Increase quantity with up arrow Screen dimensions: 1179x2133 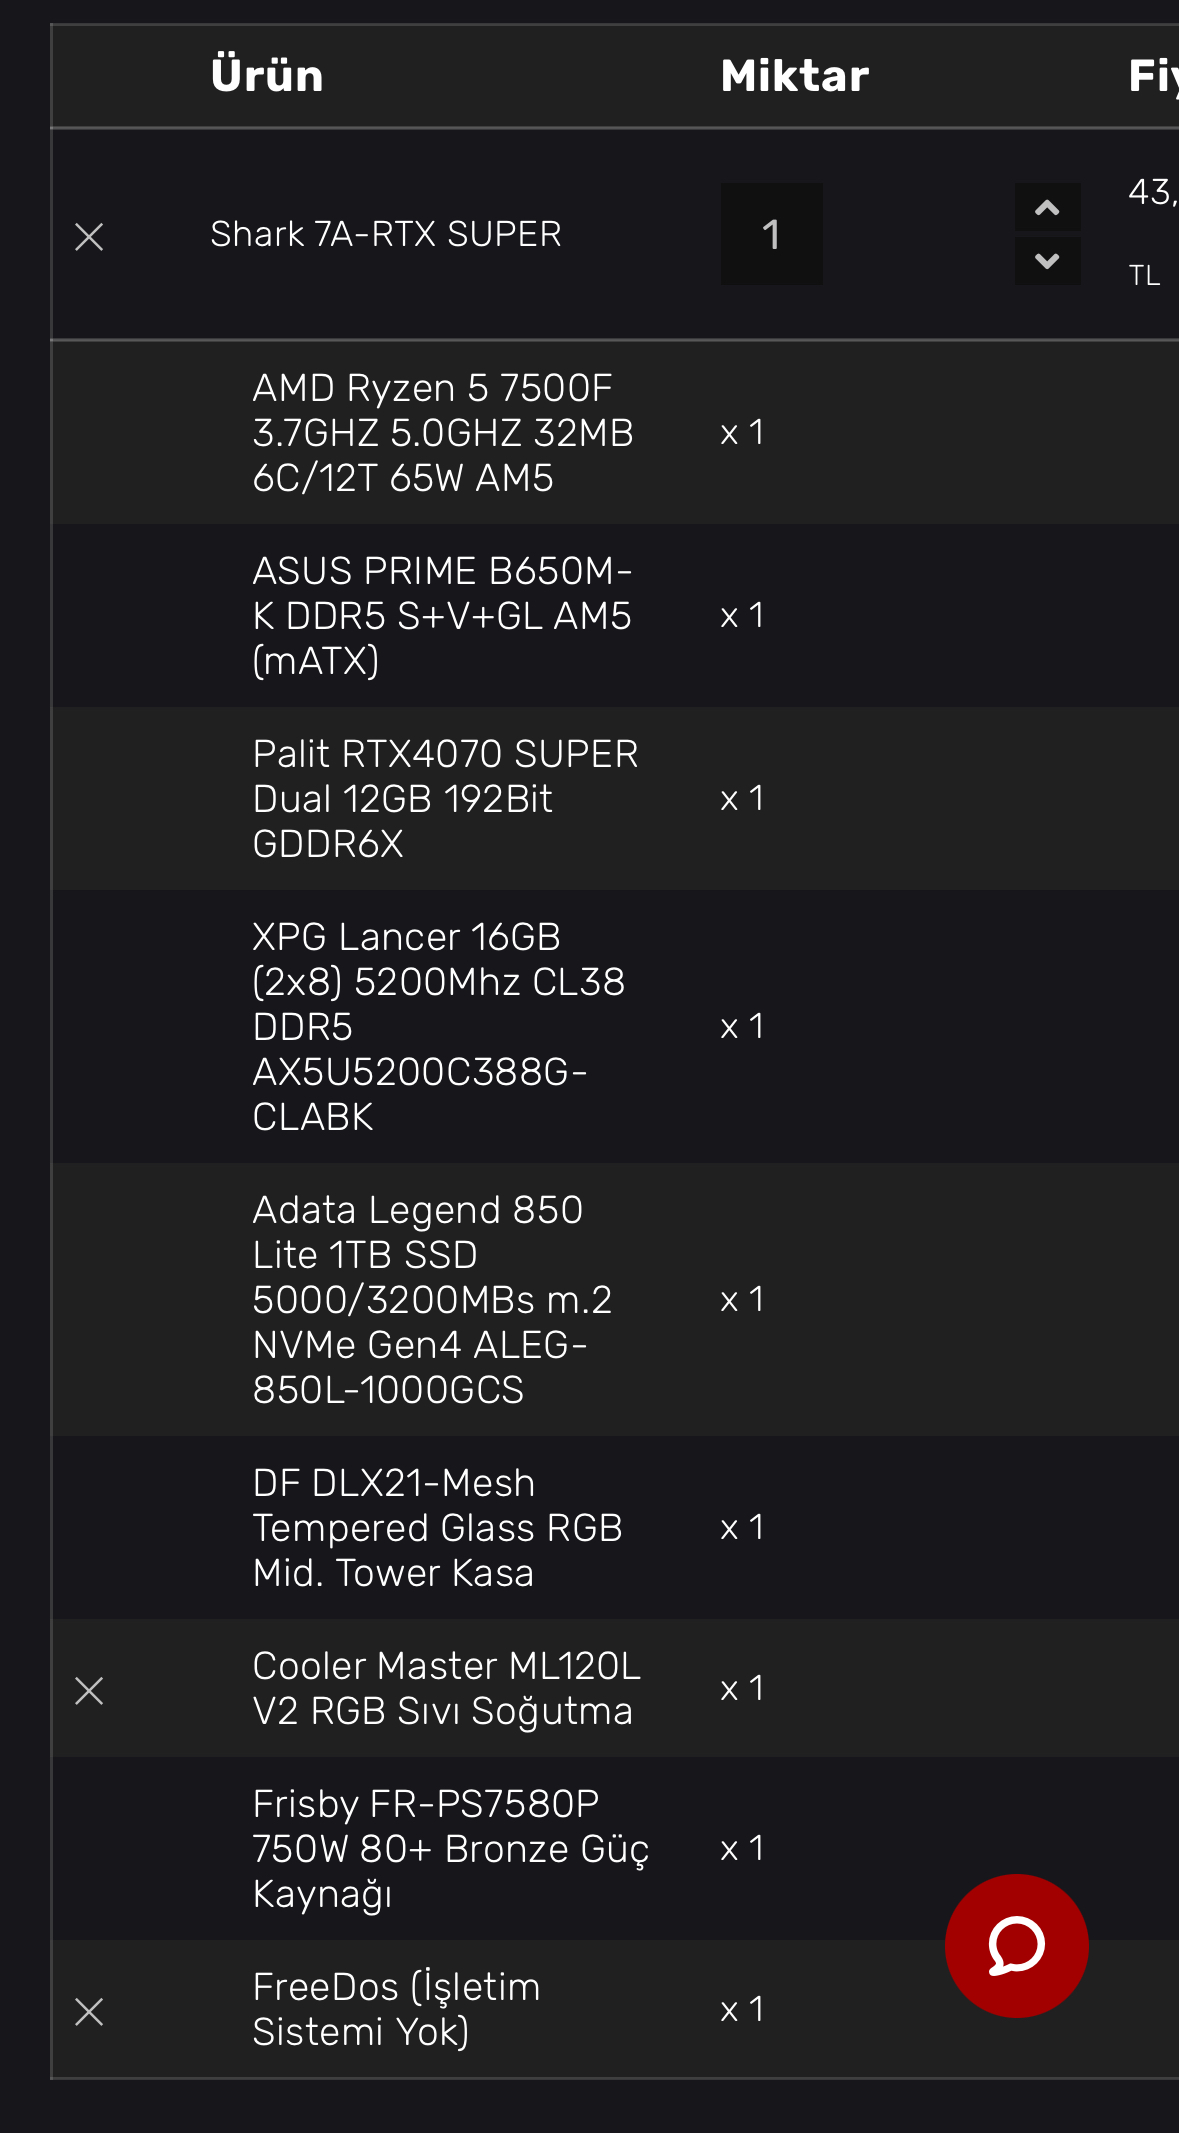[1047, 208]
